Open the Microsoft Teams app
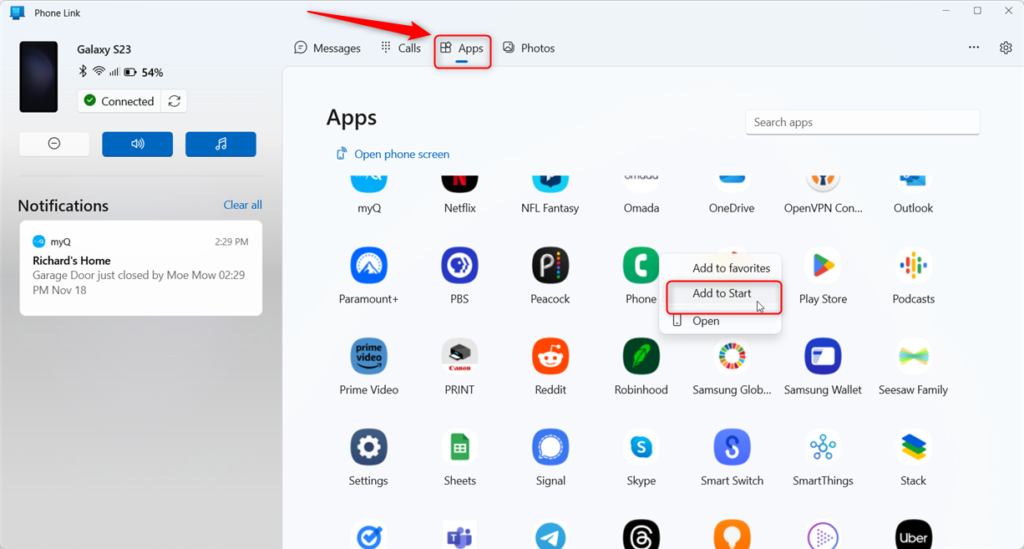The height and width of the screenshot is (549, 1024). coord(459,535)
